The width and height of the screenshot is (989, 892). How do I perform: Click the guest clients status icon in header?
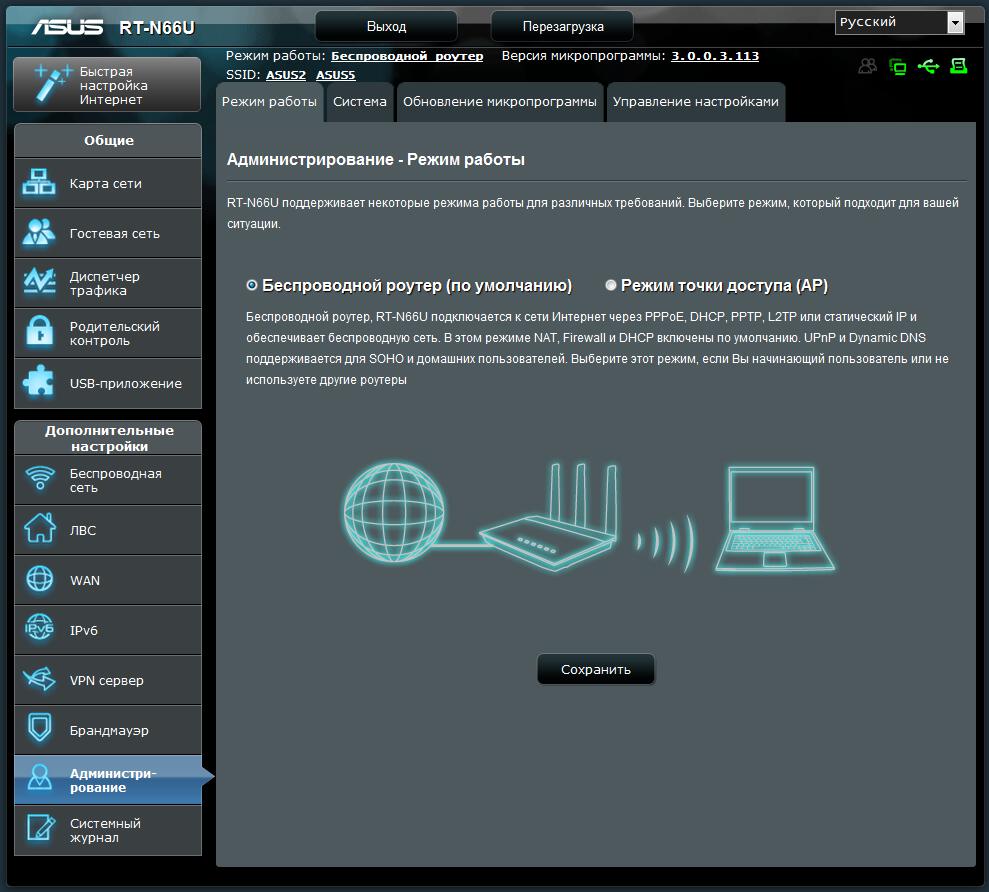(x=868, y=66)
